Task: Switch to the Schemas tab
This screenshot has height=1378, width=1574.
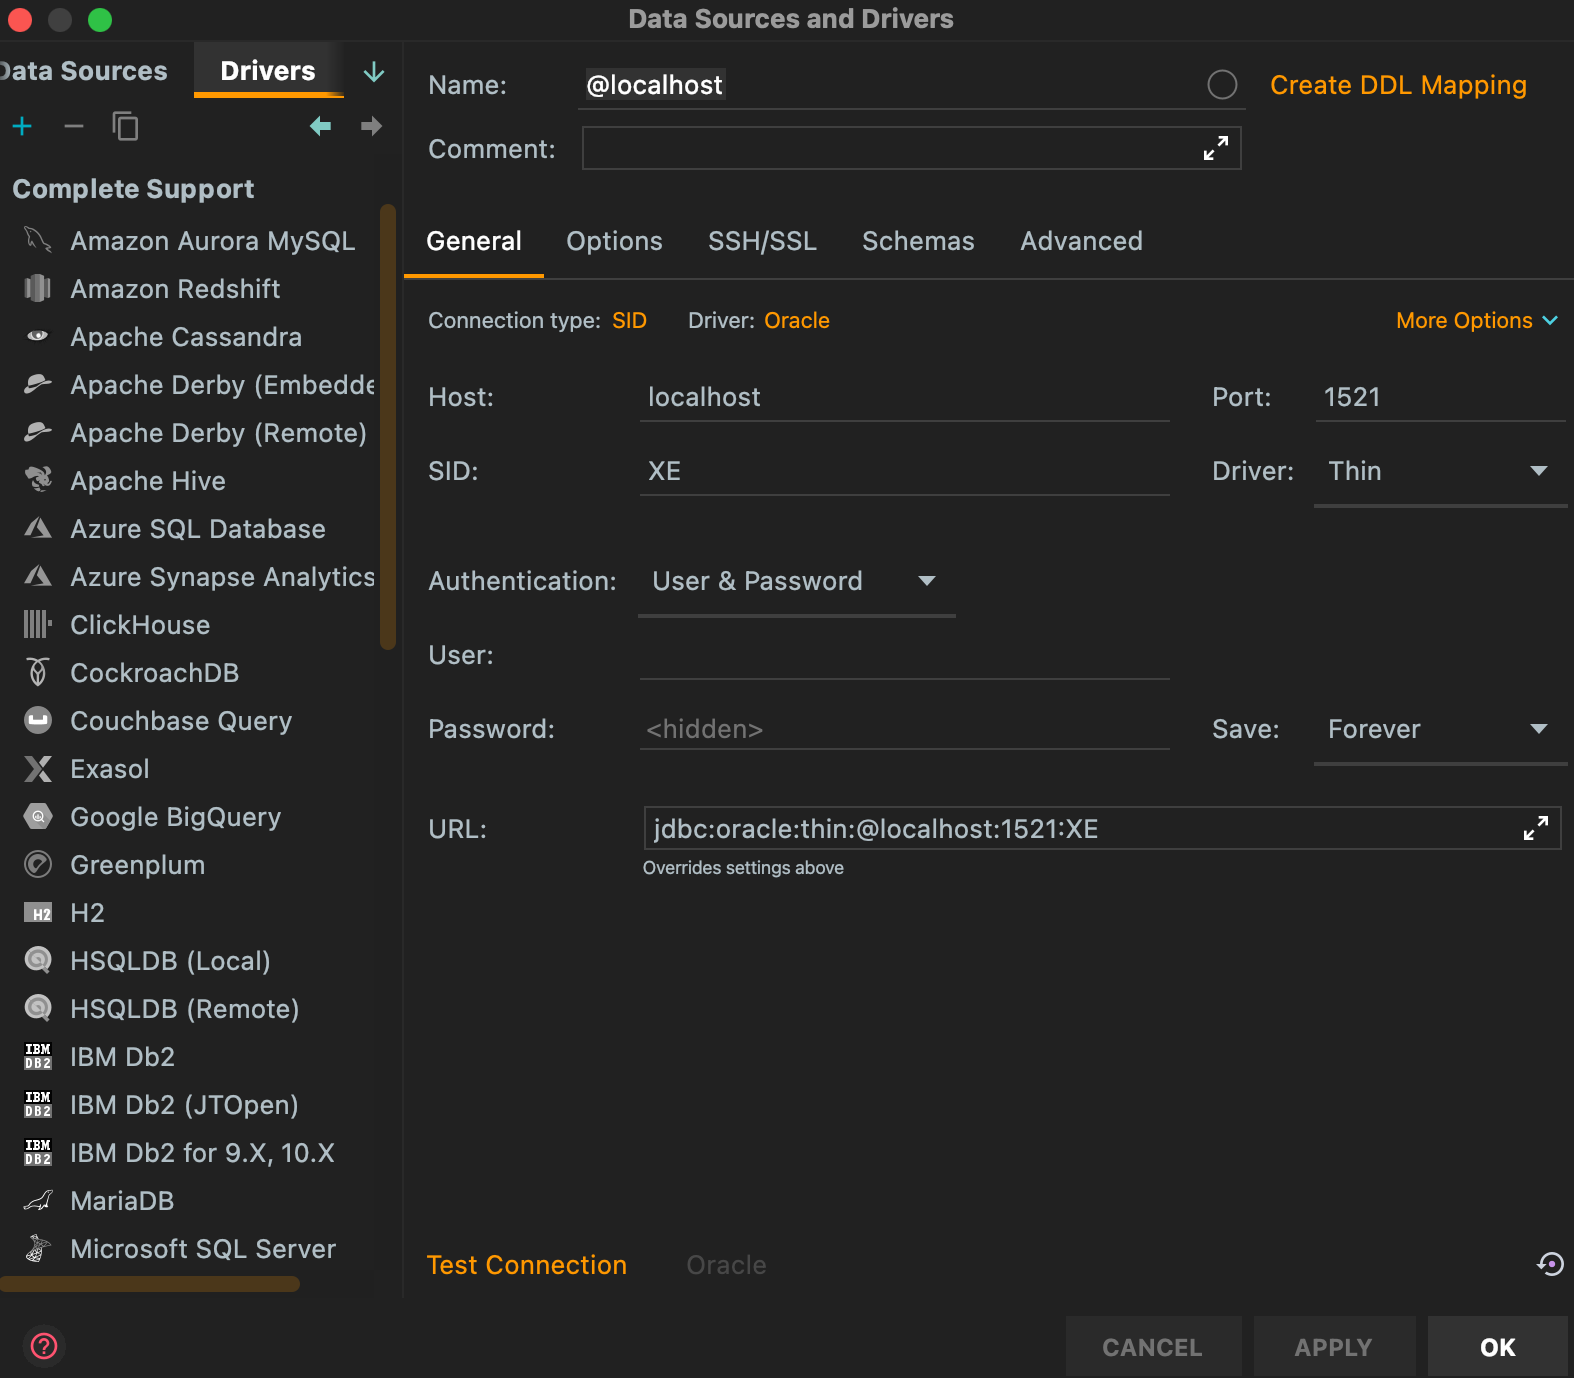Action: (918, 241)
